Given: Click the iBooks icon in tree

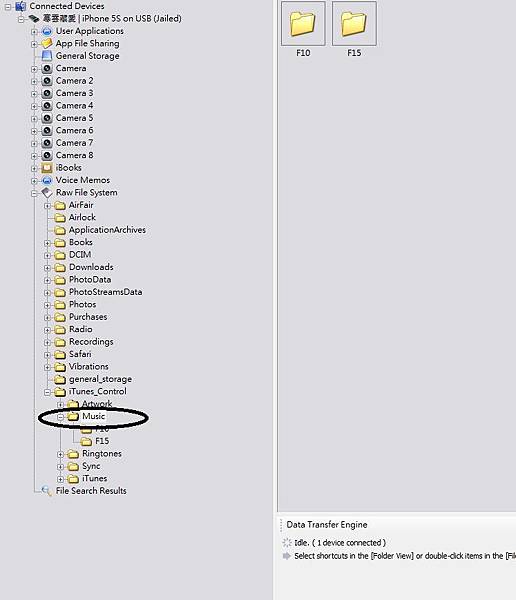Looking at the screenshot, I should [47, 168].
